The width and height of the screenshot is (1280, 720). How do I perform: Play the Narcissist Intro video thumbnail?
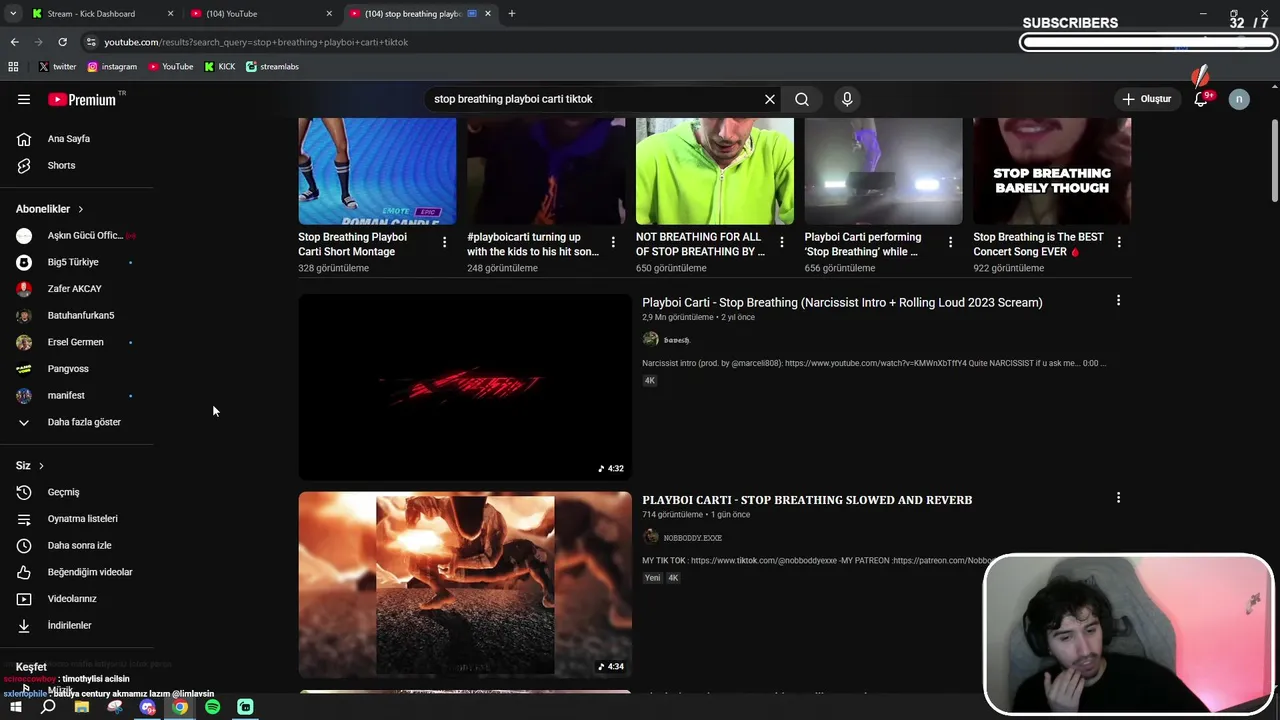point(465,387)
